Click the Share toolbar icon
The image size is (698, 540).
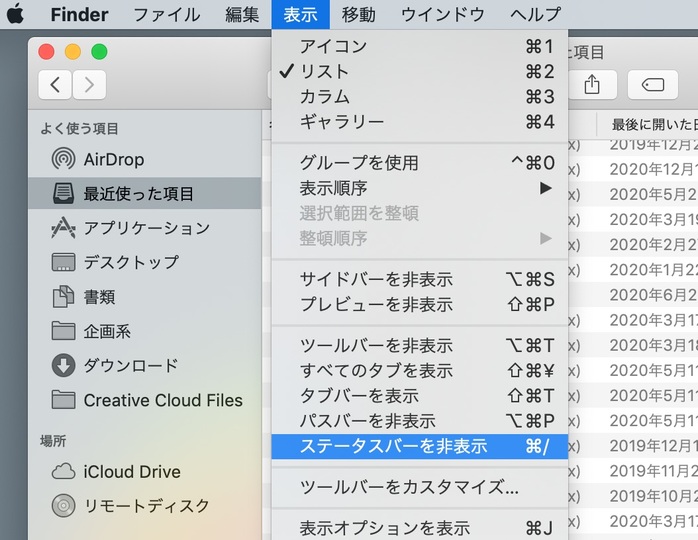[592, 84]
